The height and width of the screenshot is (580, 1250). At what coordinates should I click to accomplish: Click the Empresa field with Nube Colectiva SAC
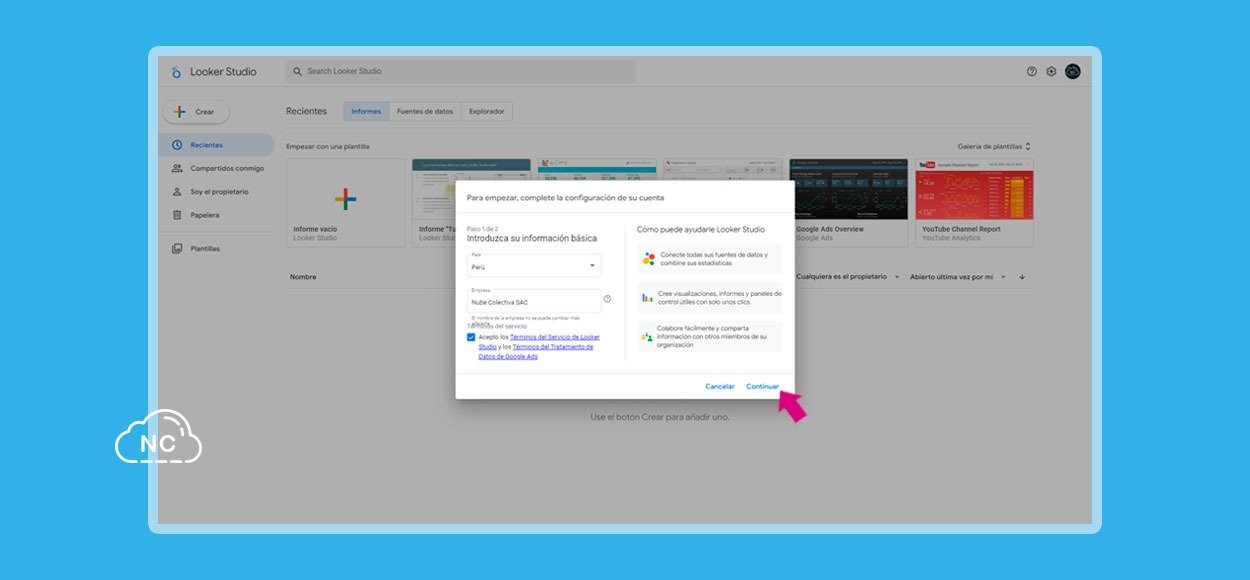coord(534,300)
